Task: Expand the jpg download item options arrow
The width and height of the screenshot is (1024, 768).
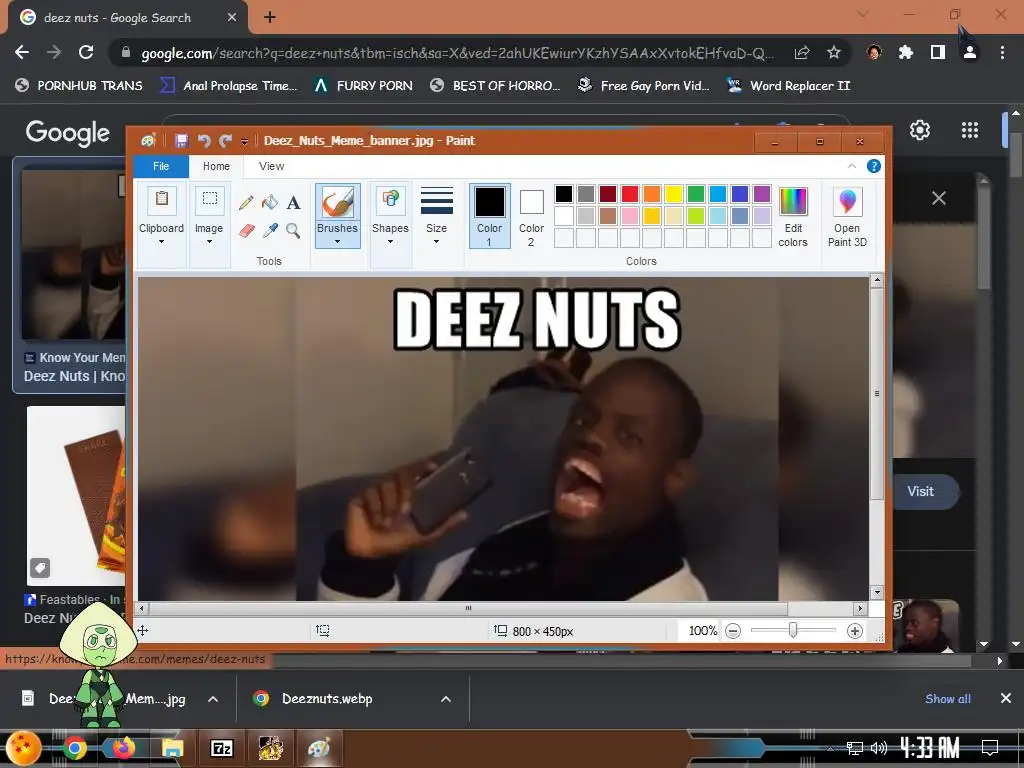Action: pyautogui.click(x=213, y=699)
